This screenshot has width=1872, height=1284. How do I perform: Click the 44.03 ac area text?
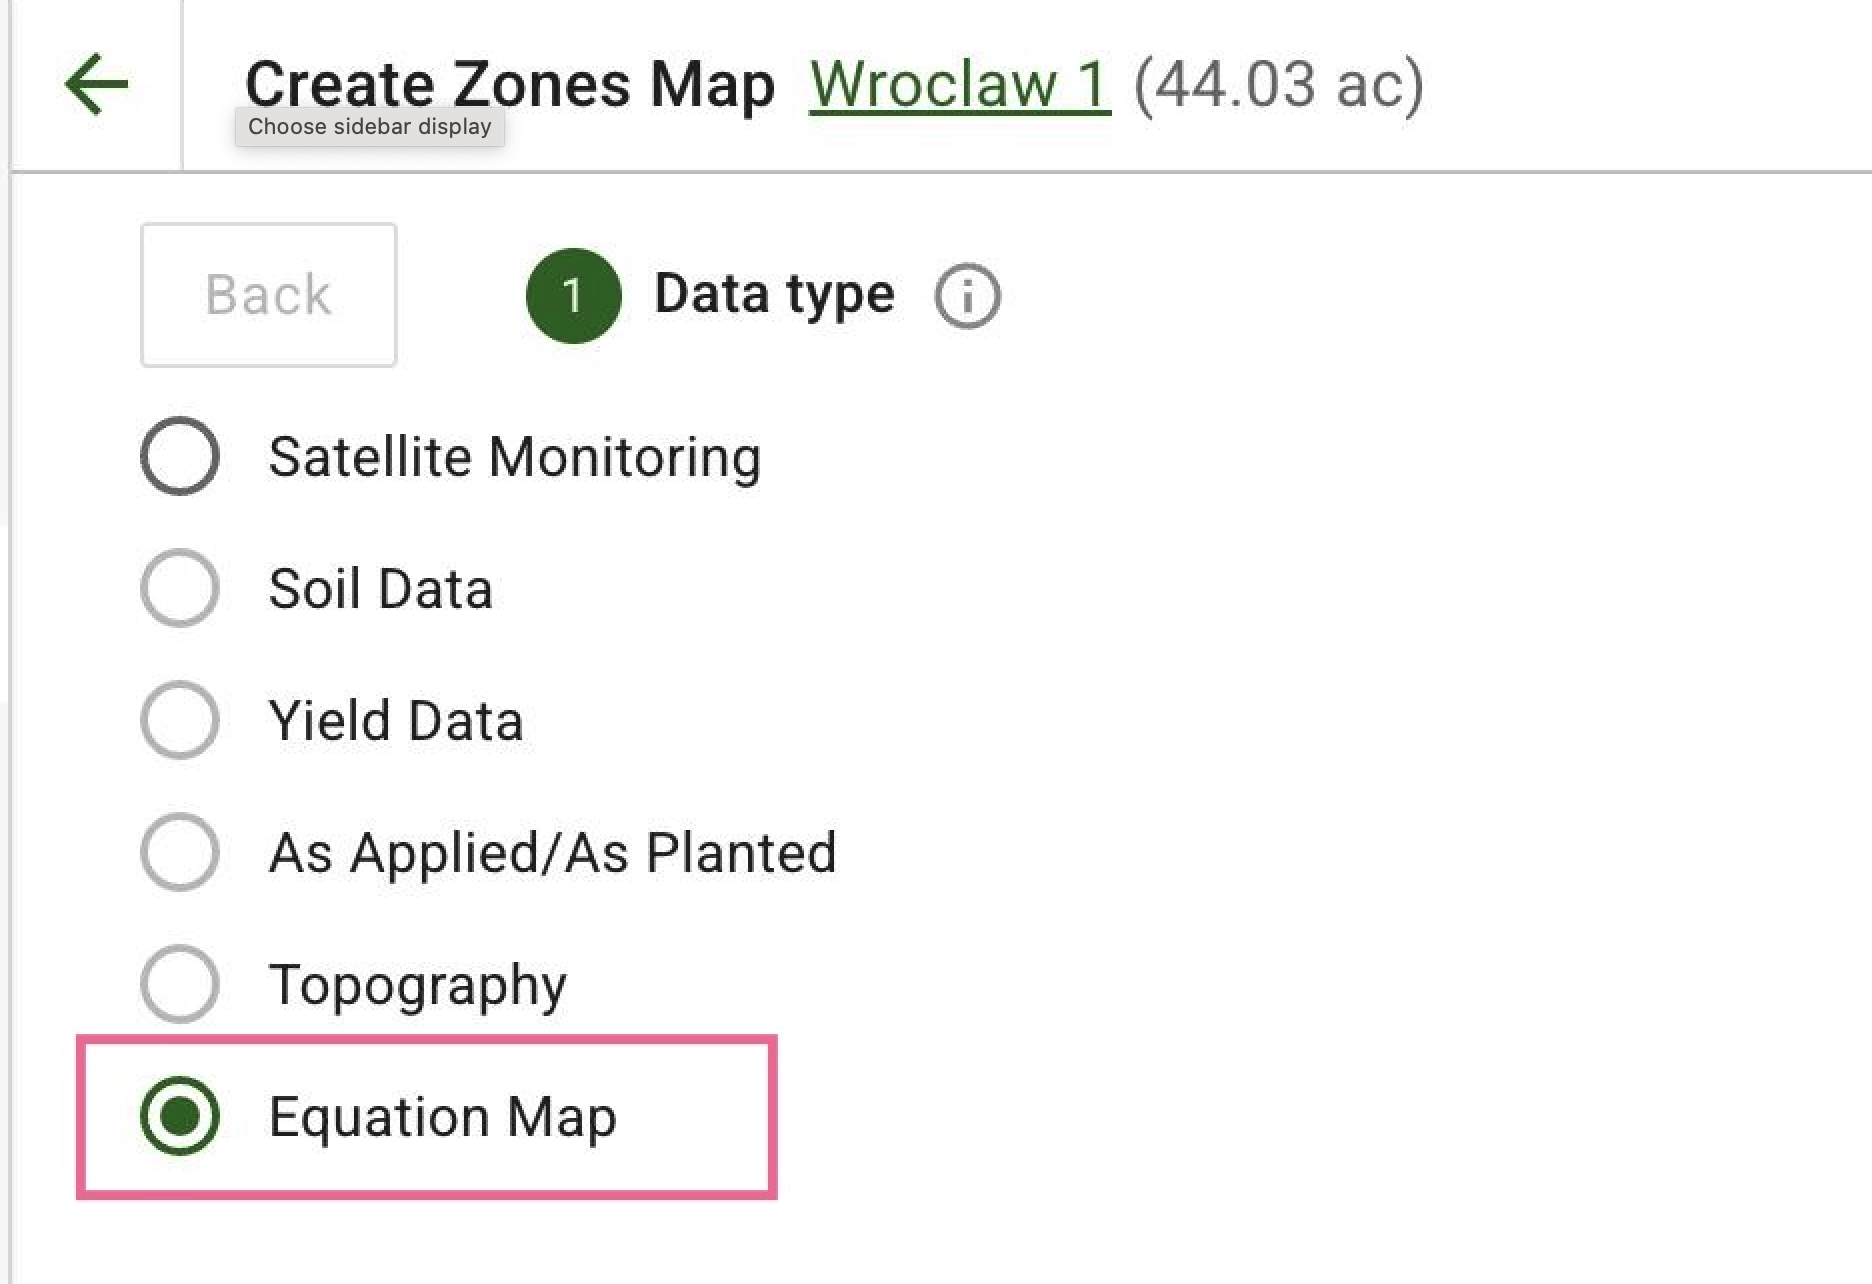tap(1278, 84)
